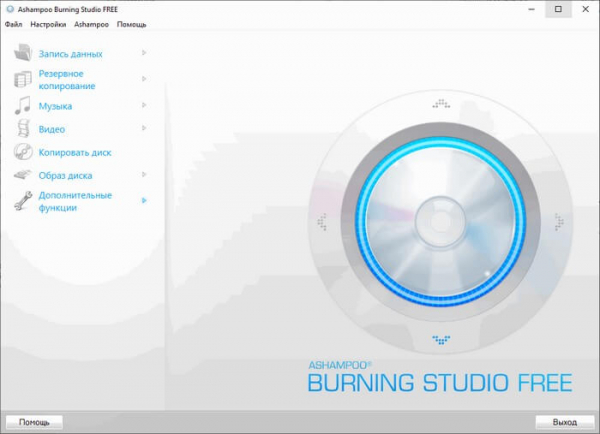Screen dimensions: 600x434
Task: Click the Помощь button at bottom left
Action: [x=34, y=422]
